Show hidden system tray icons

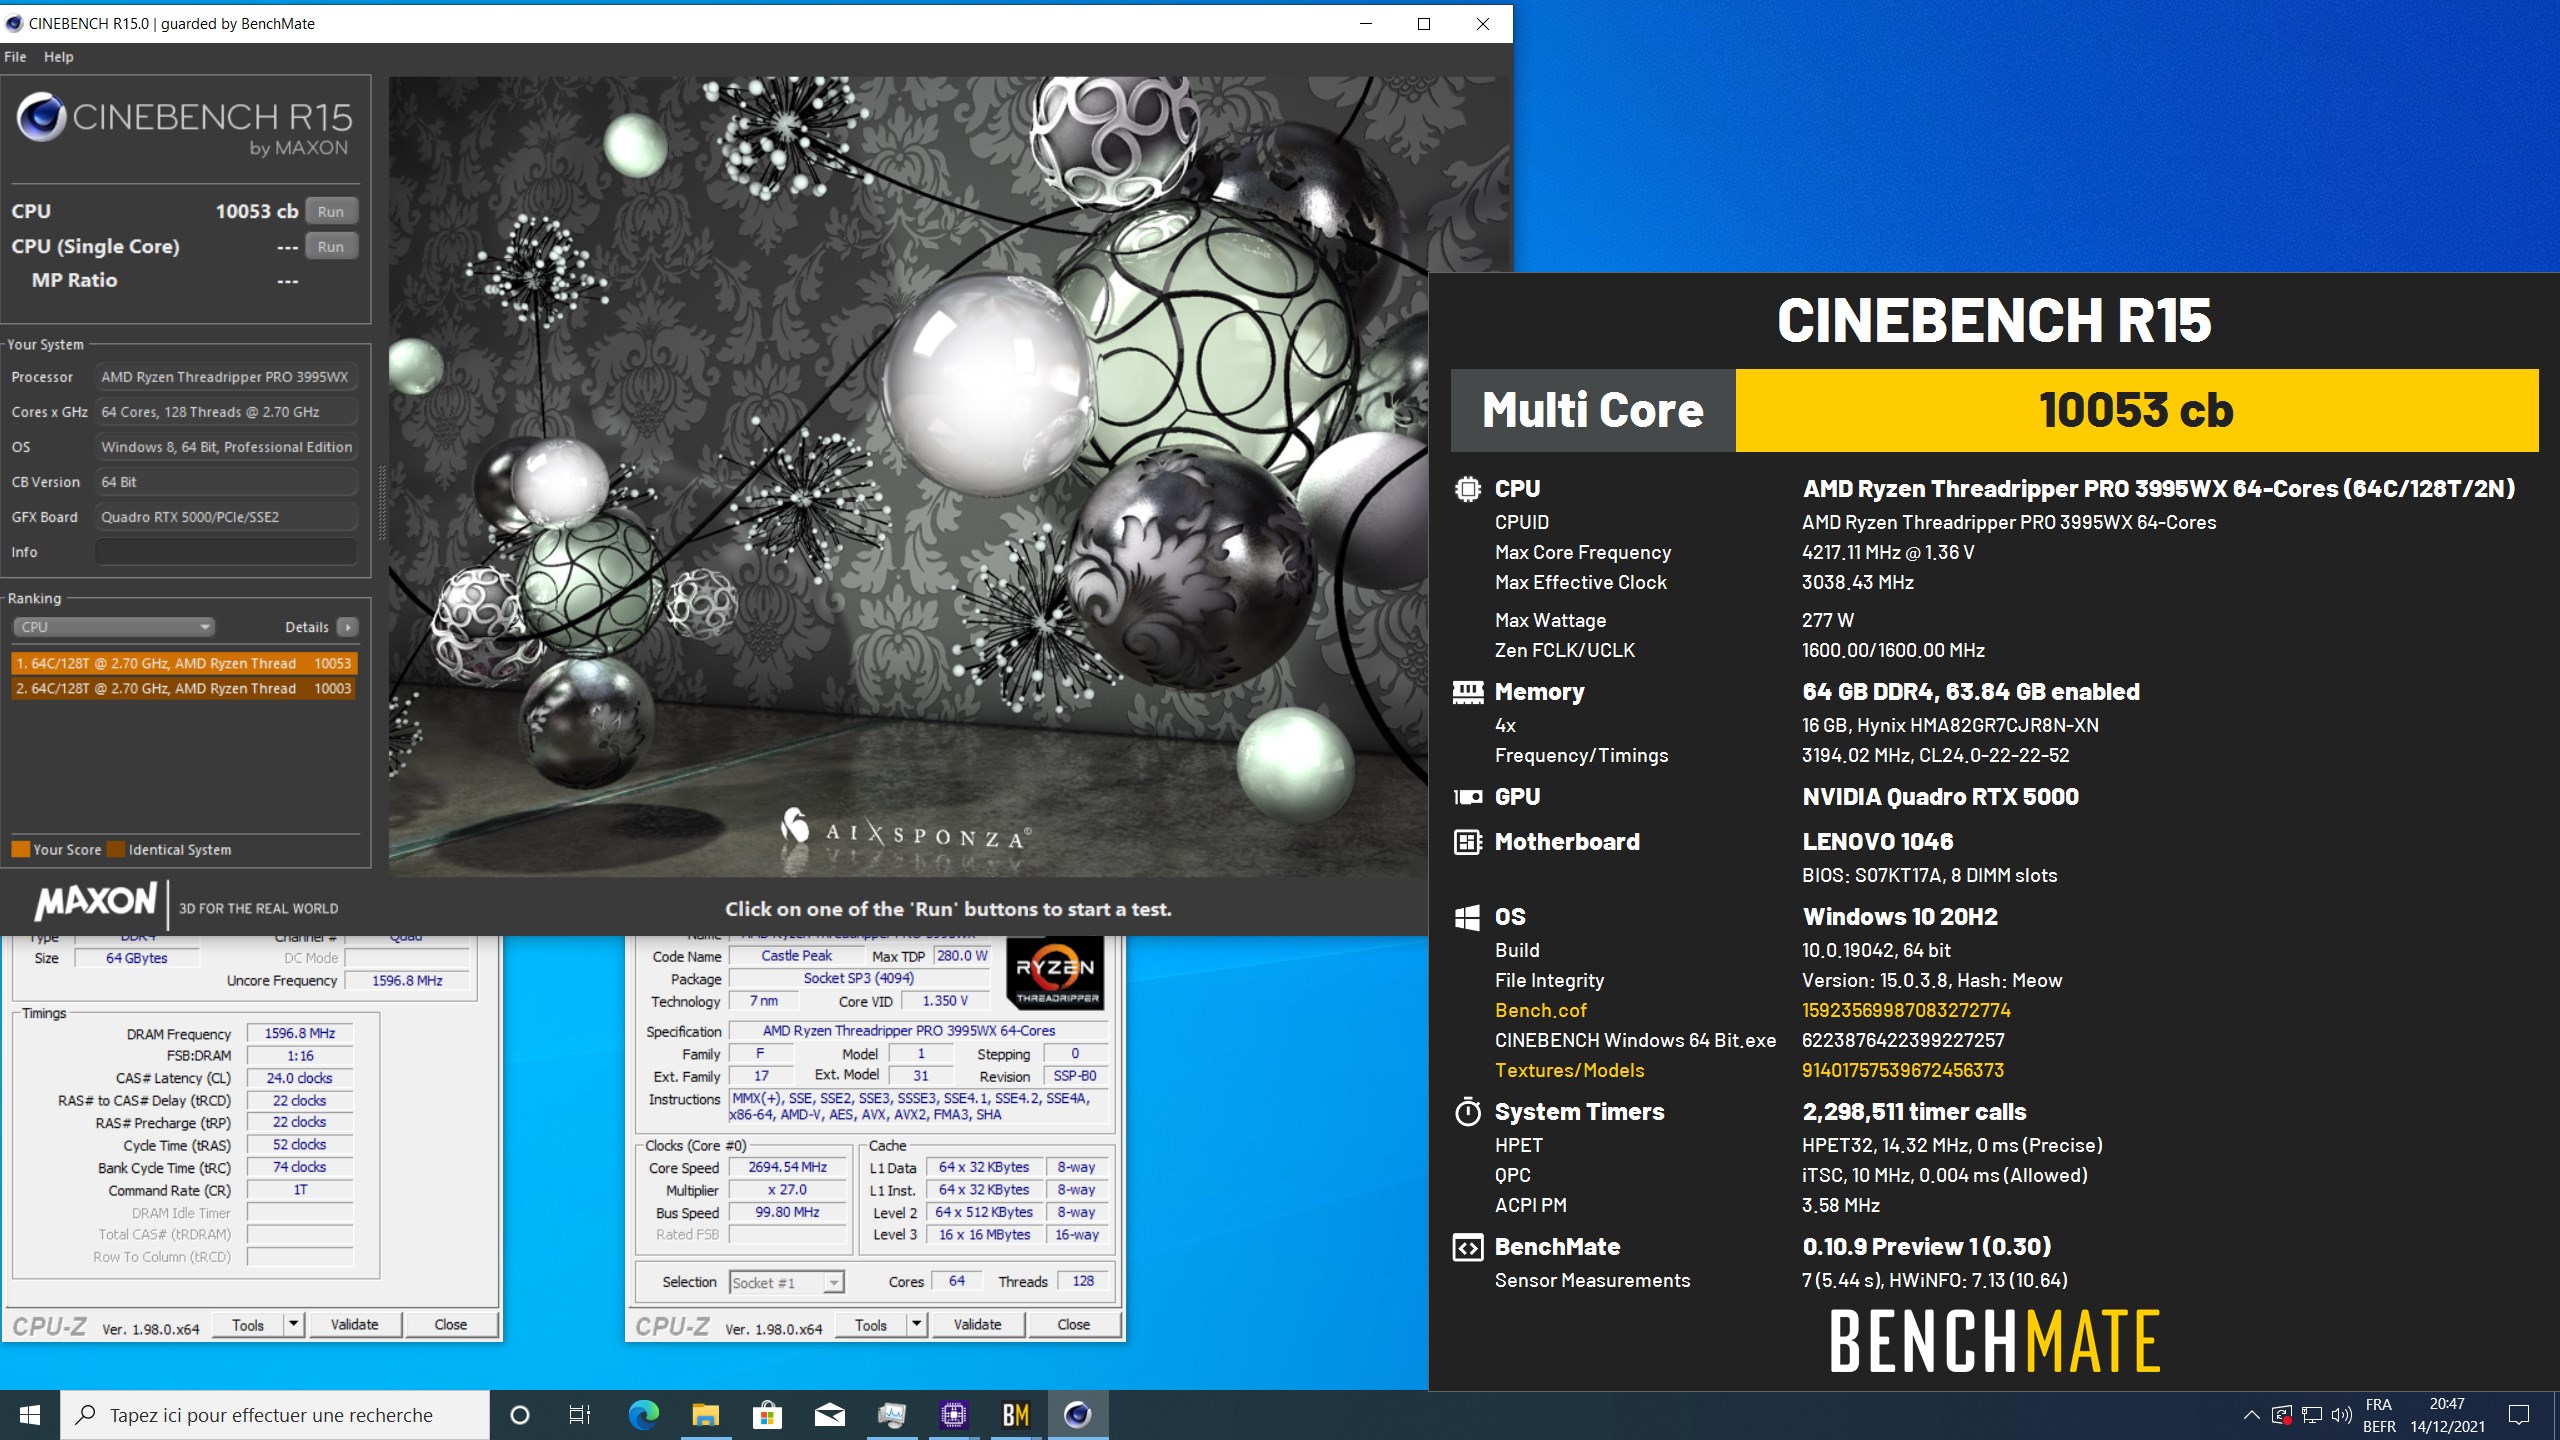[x=2251, y=1415]
